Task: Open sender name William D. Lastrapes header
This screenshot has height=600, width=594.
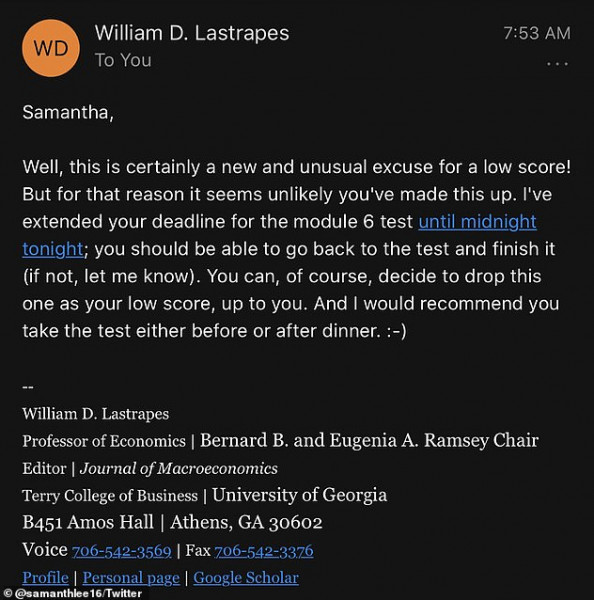Action: [192, 33]
